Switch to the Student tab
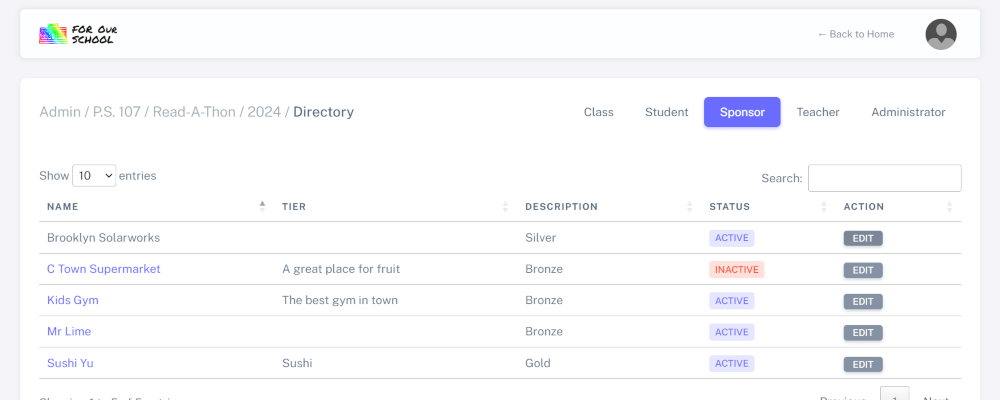1000x400 pixels. (x=666, y=112)
